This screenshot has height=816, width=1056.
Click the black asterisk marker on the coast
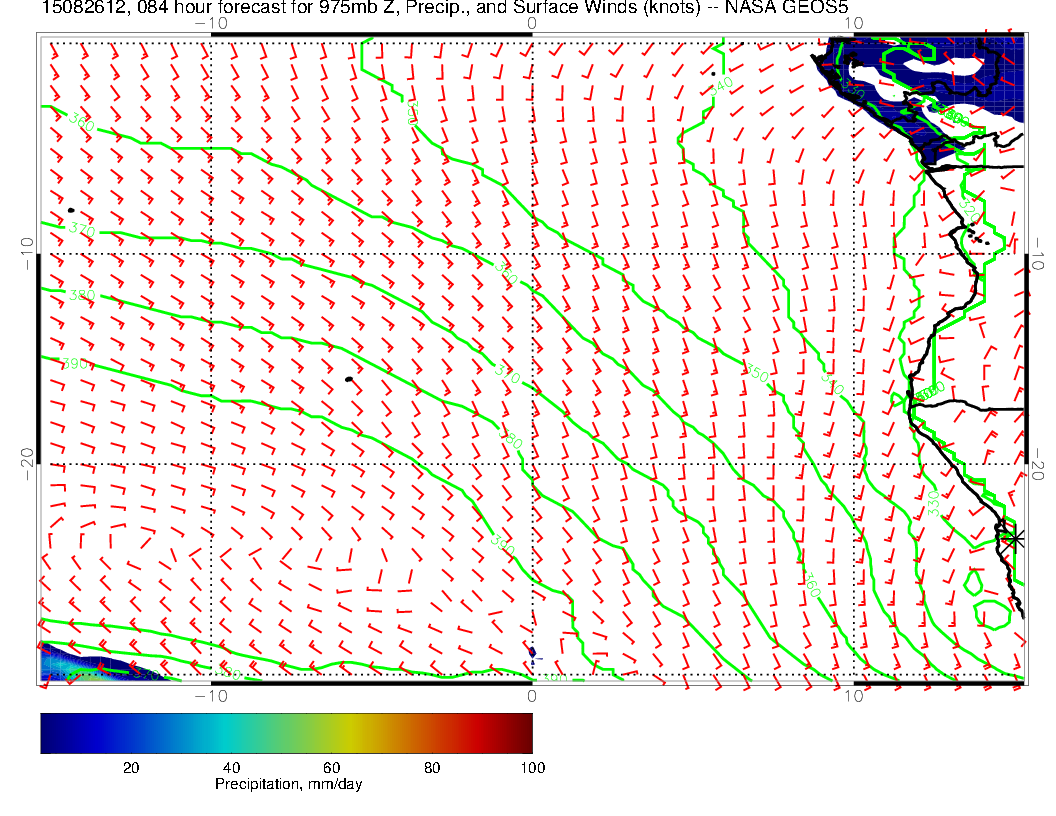[x=1015, y=538]
